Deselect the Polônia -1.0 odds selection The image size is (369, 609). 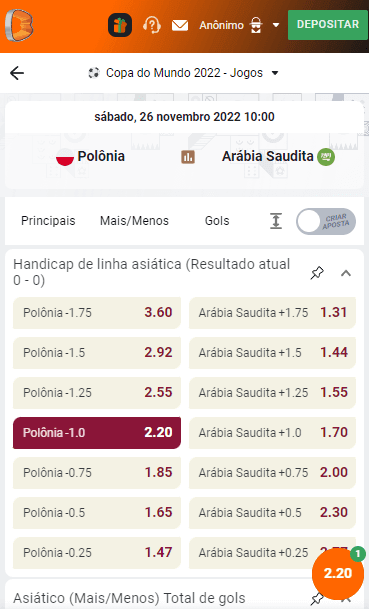pos(97,433)
